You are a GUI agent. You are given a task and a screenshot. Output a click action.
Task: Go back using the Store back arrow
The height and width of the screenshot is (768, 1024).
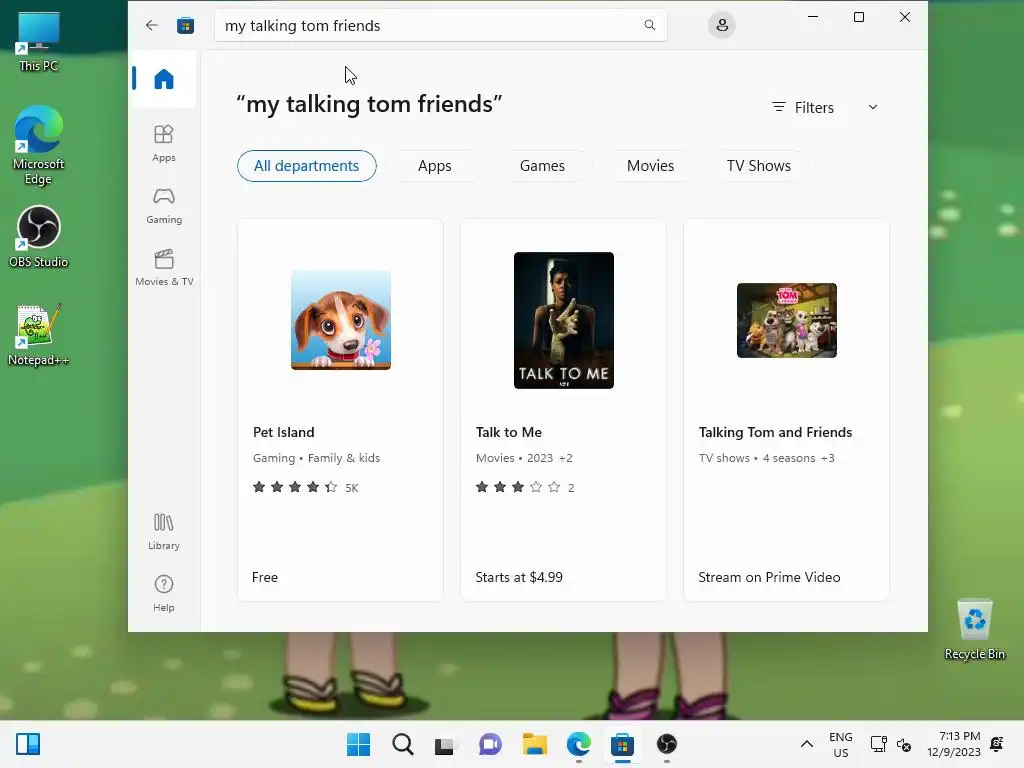click(152, 25)
